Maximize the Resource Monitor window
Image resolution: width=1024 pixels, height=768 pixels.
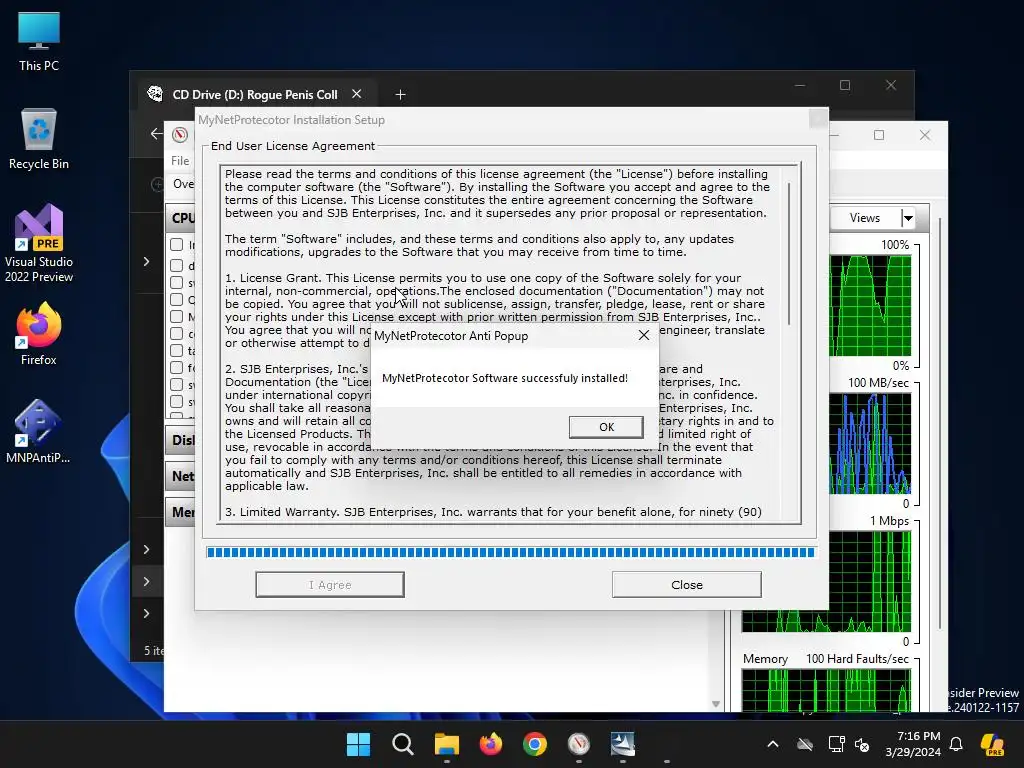(879, 135)
